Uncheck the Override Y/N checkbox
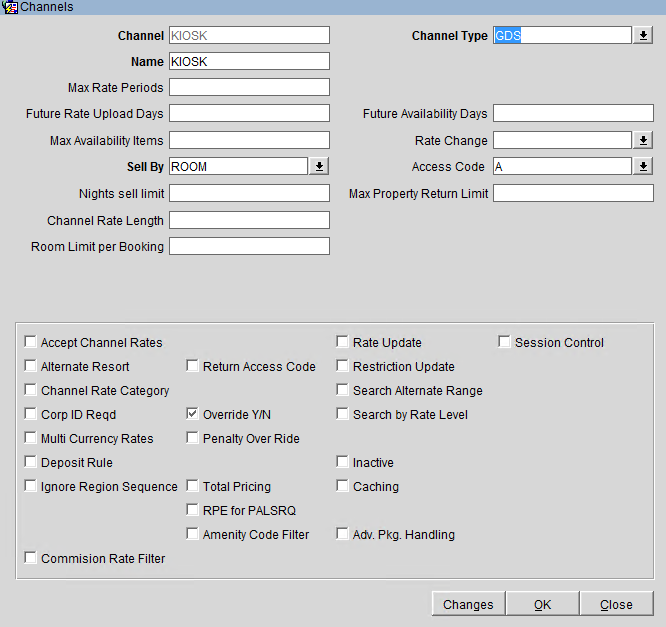The image size is (666, 627). click(193, 415)
